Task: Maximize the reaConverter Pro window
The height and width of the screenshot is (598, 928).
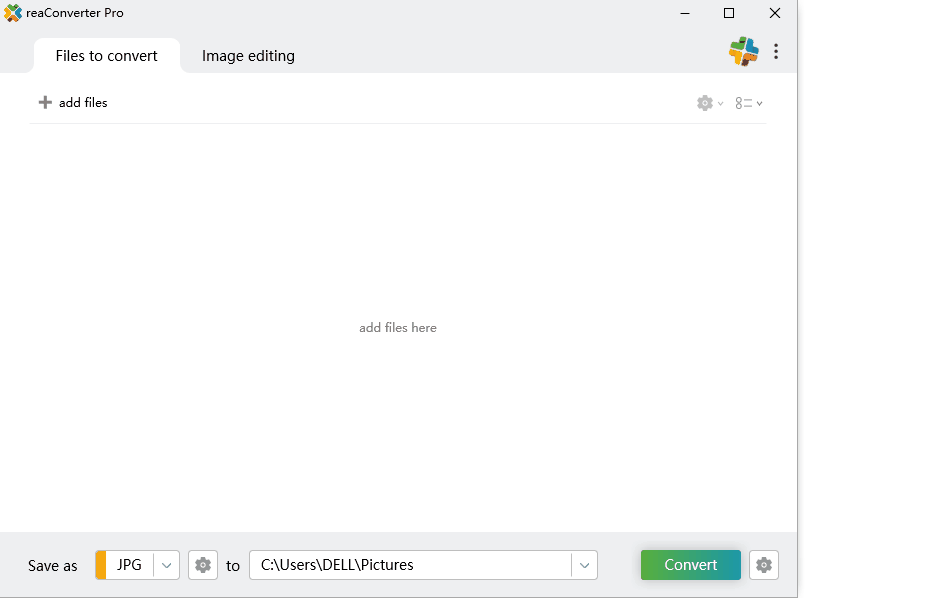Action: 729,13
